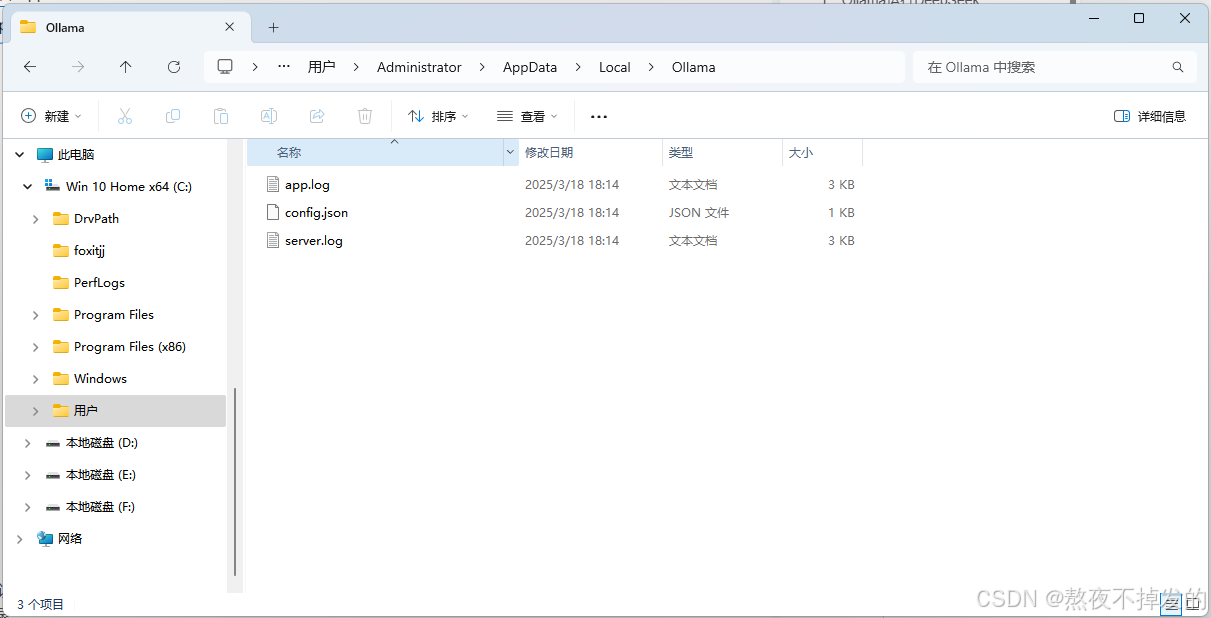This screenshot has height=618, width=1211.
Task: Click server.log modified date 2025/3/18 18:14
Action: coord(572,240)
